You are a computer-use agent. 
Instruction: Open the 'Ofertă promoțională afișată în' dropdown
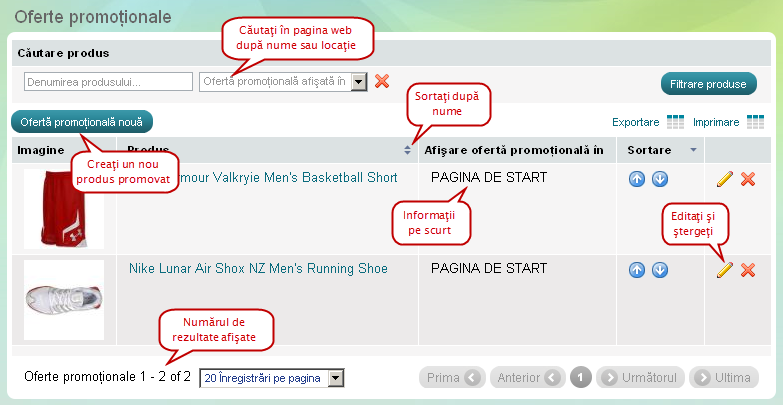(359, 82)
